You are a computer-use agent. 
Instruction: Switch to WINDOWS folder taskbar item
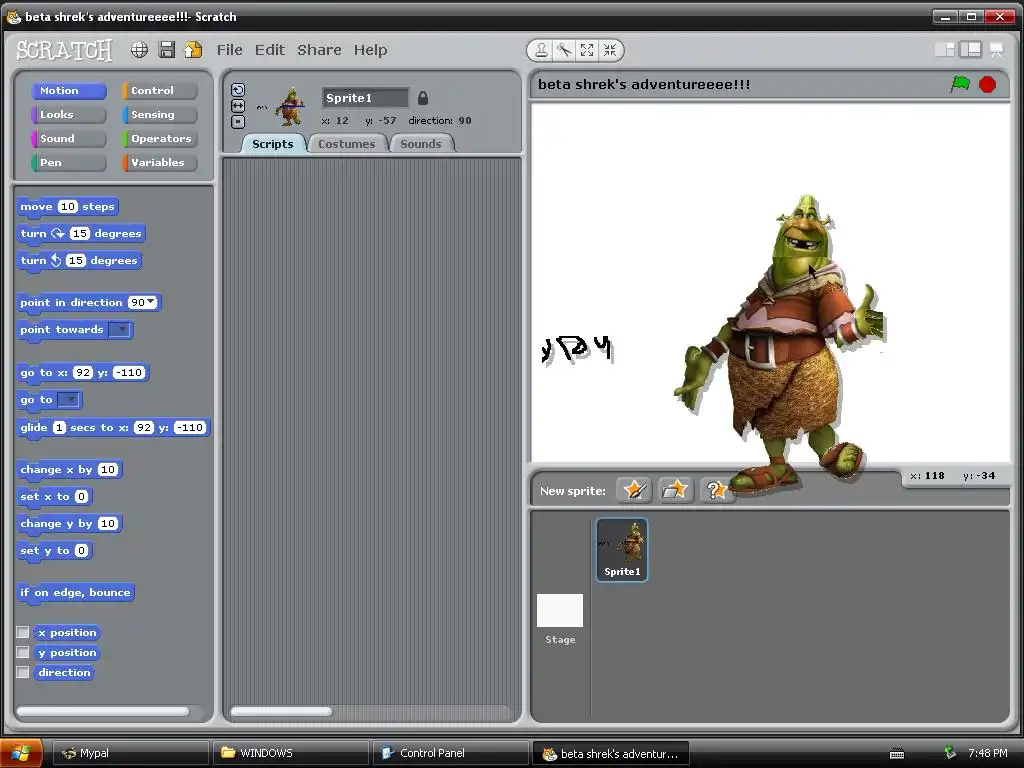tap(291, 753)
